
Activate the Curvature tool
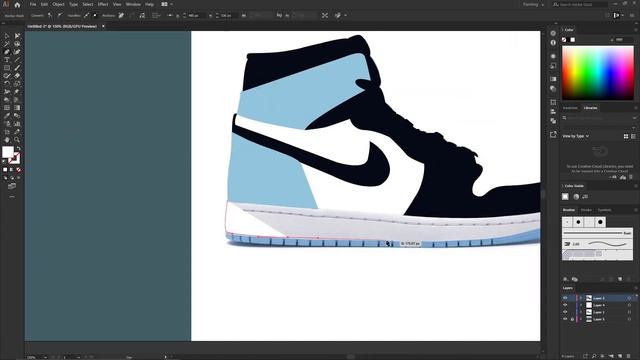click(17, 52)
